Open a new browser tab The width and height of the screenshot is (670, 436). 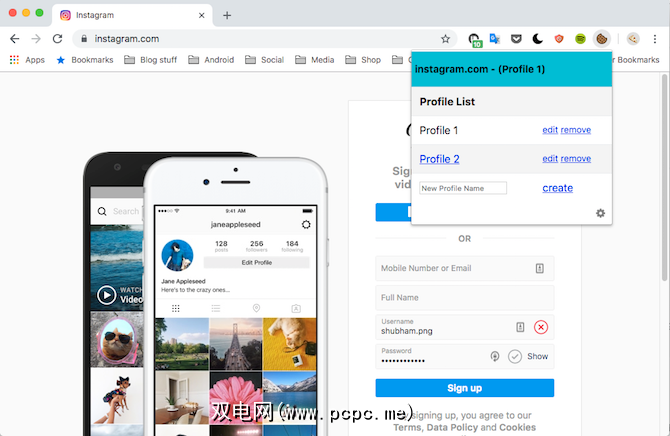[x=227, y=15]
